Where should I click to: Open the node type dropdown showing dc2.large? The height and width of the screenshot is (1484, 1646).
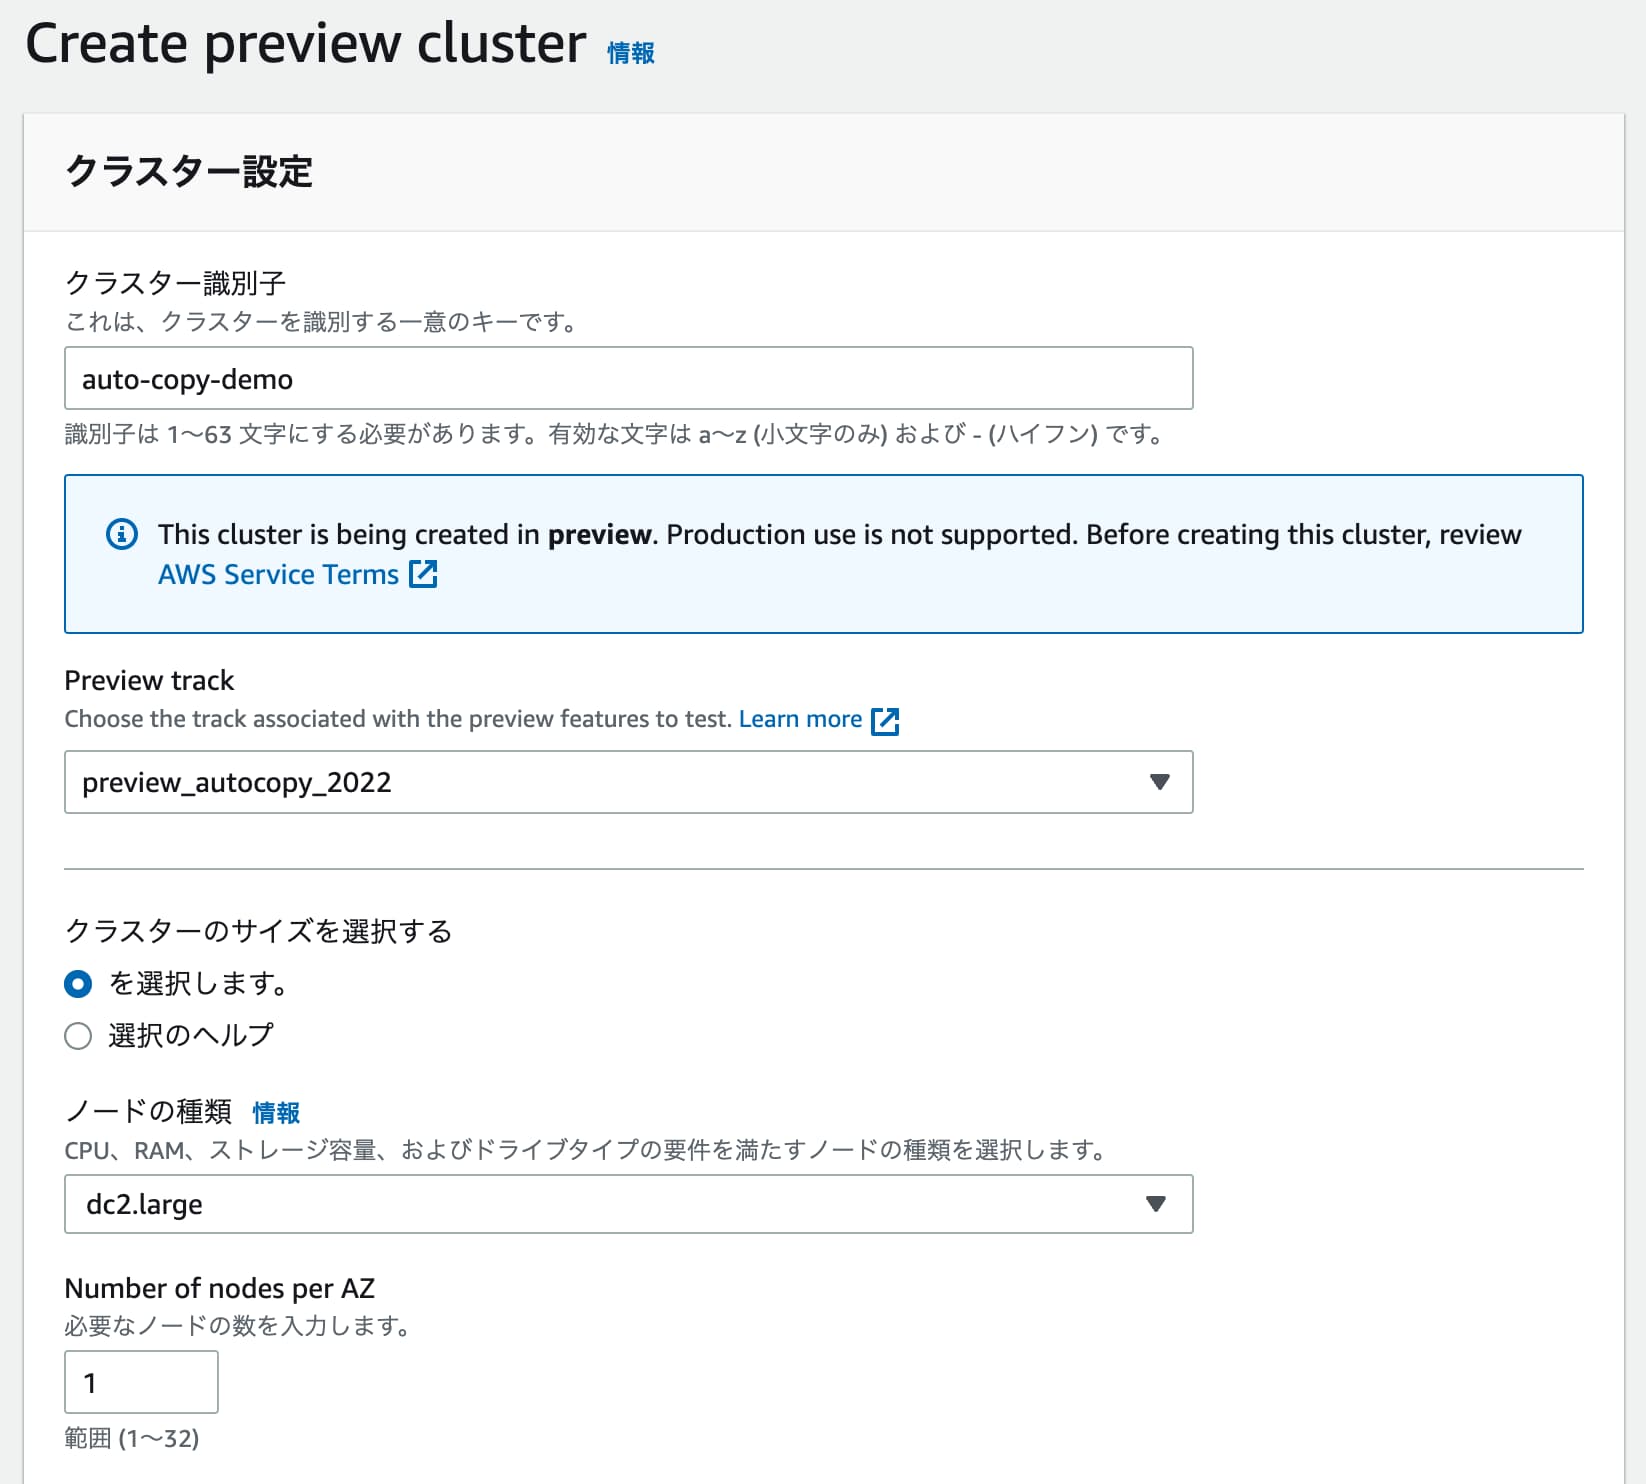click(628, 1204)
